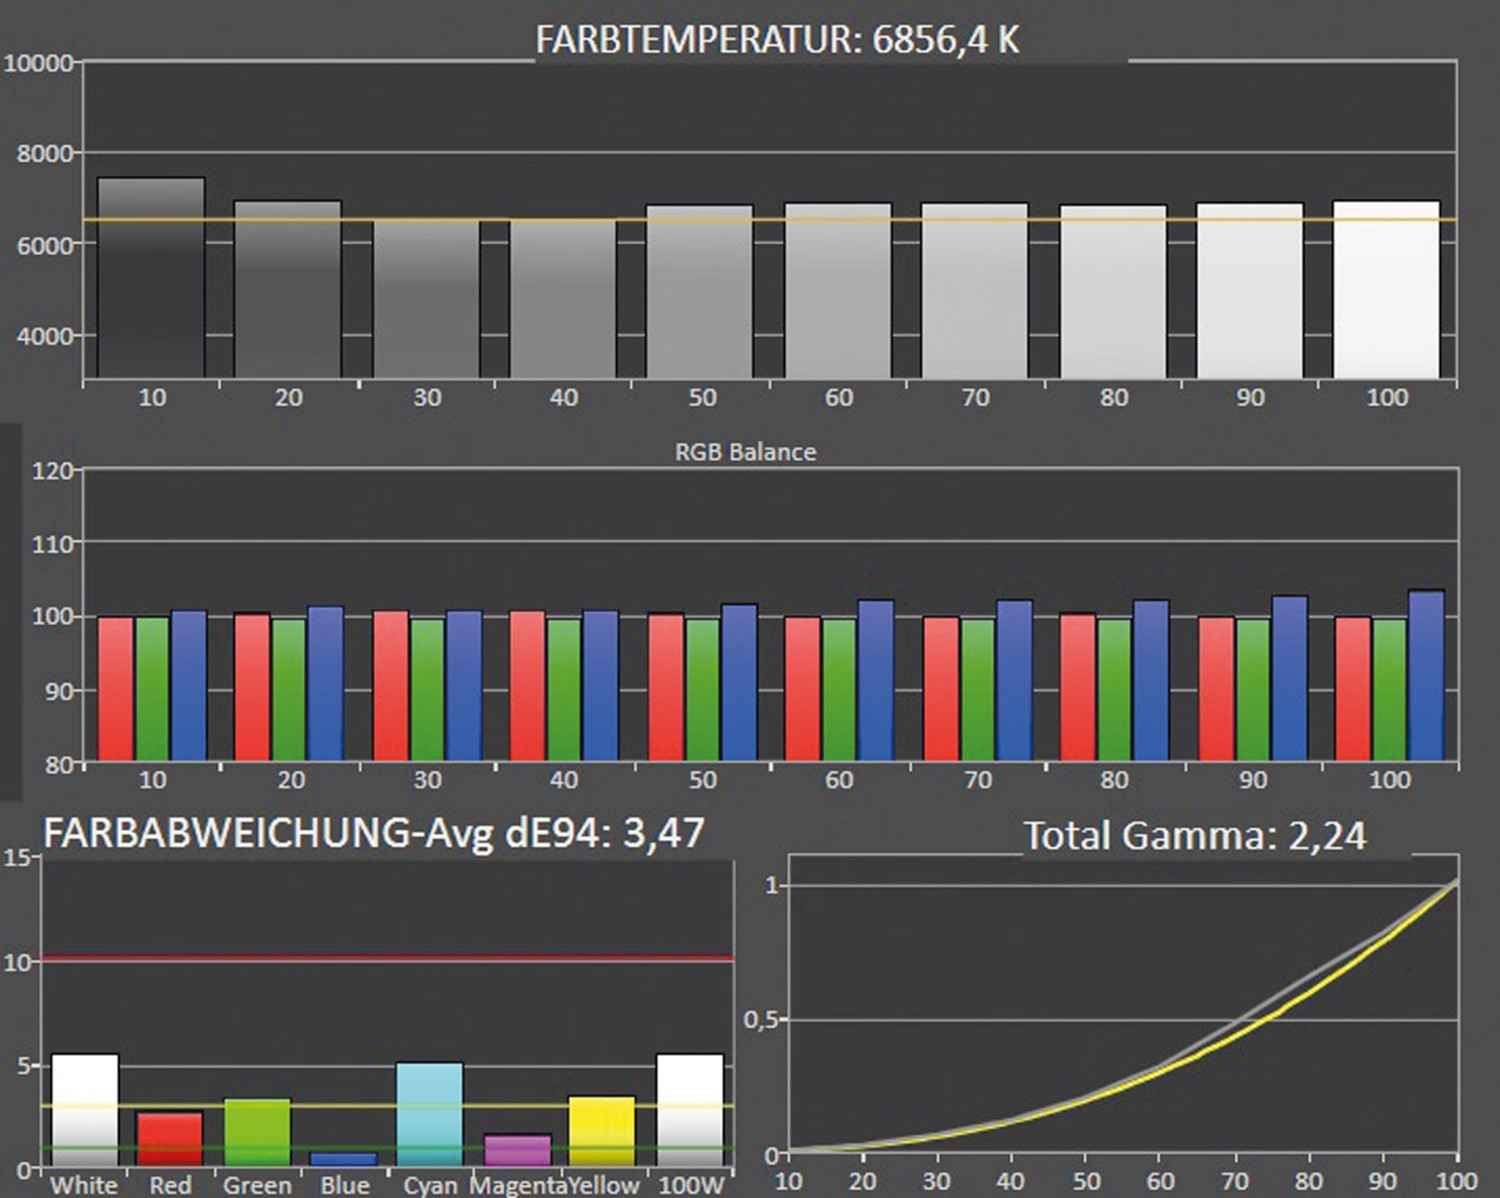
Task: Select the Blue color deviation bar
Action: tap(344, 1159)
